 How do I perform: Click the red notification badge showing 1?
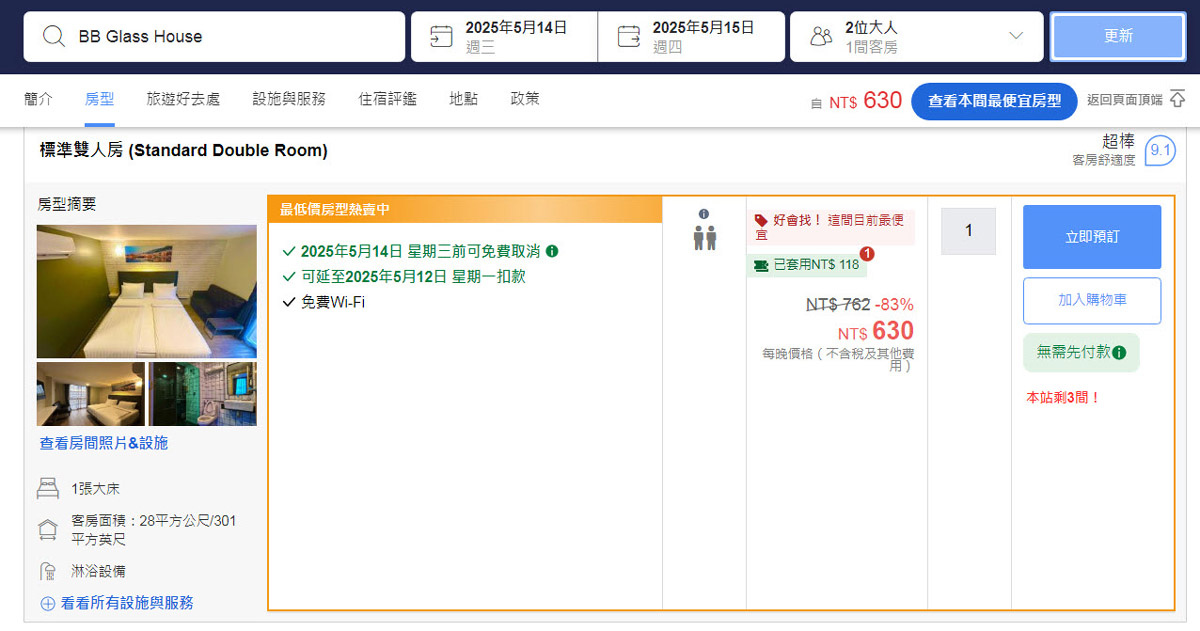(x=867, y=253)
